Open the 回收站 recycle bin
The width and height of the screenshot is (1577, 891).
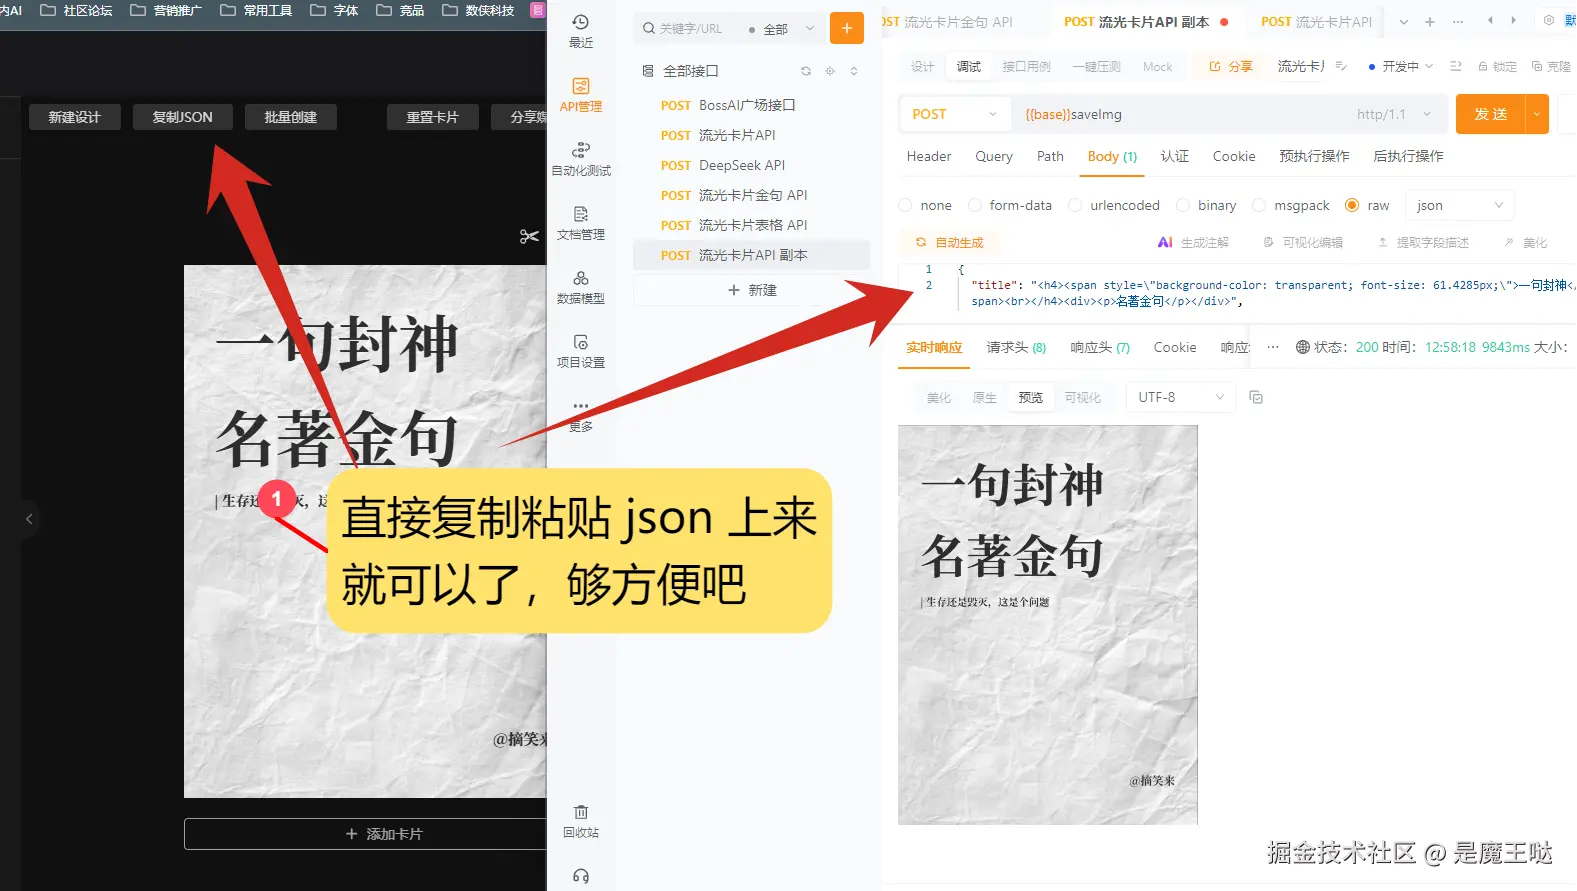581,821
